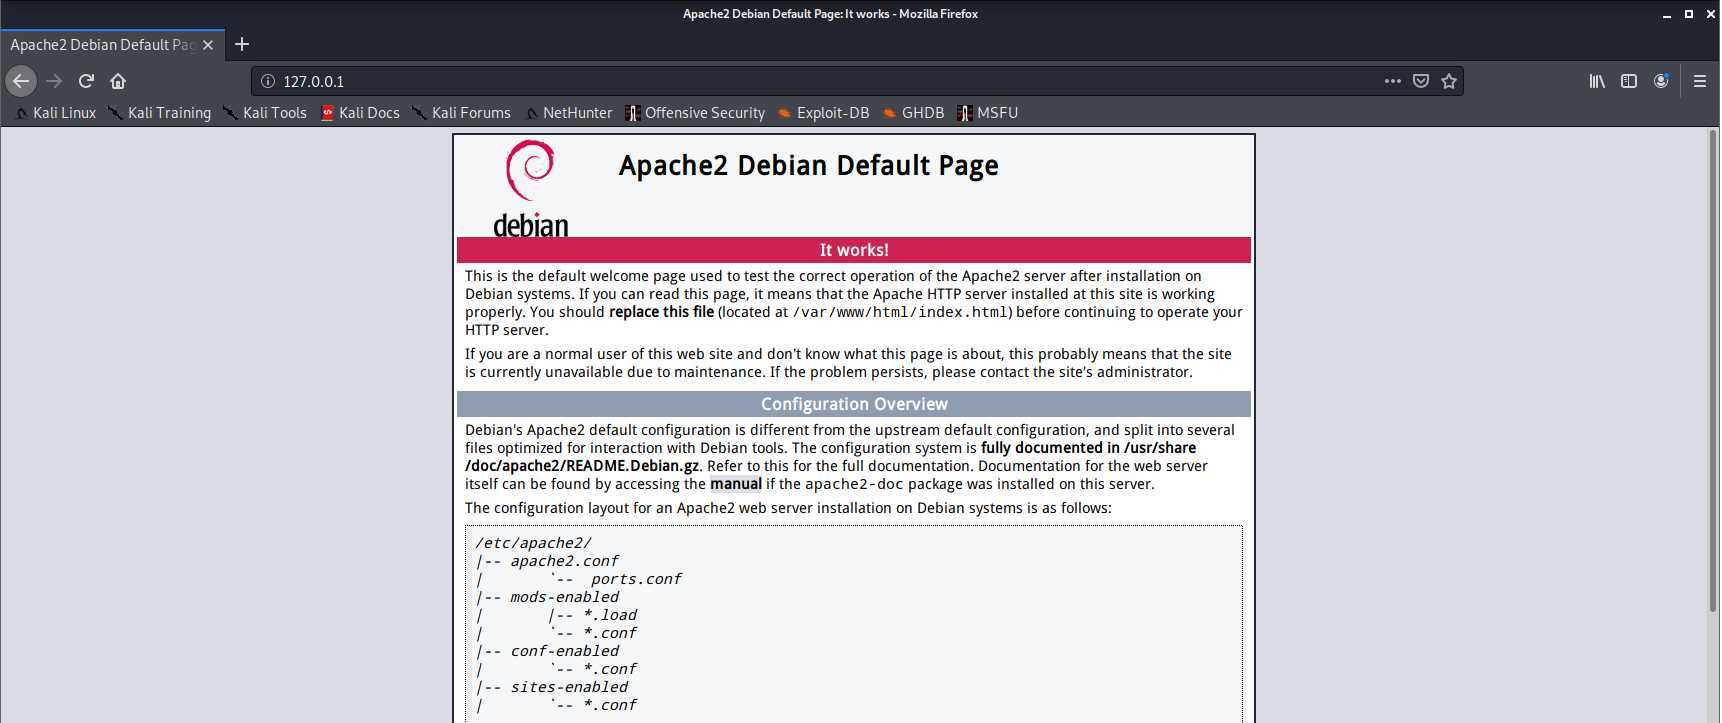Open Firefox account icon
1722x723 pixels.
click(1661, 81)
